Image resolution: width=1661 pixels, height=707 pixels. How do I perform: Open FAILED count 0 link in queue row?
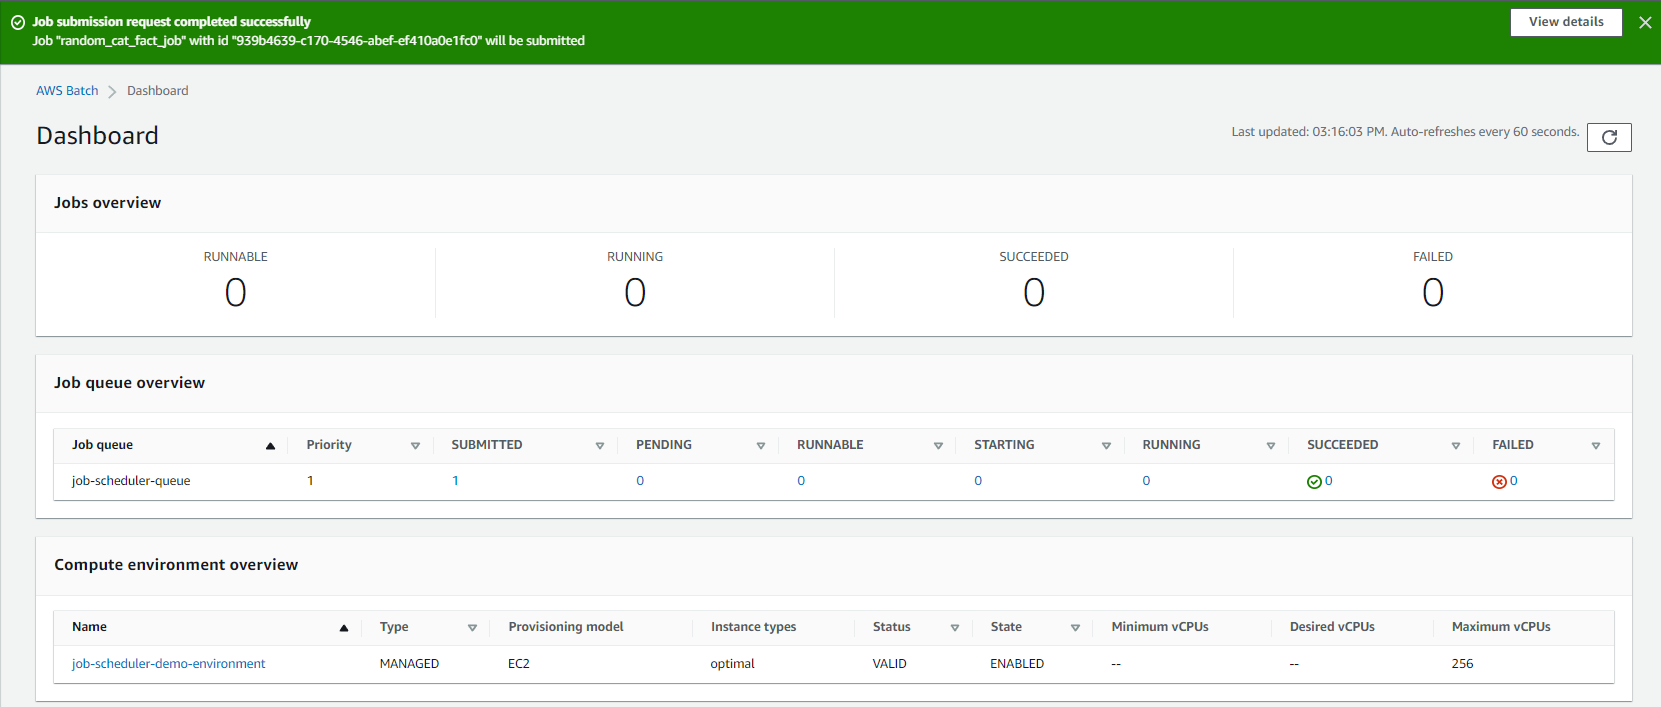(1514, 481)
